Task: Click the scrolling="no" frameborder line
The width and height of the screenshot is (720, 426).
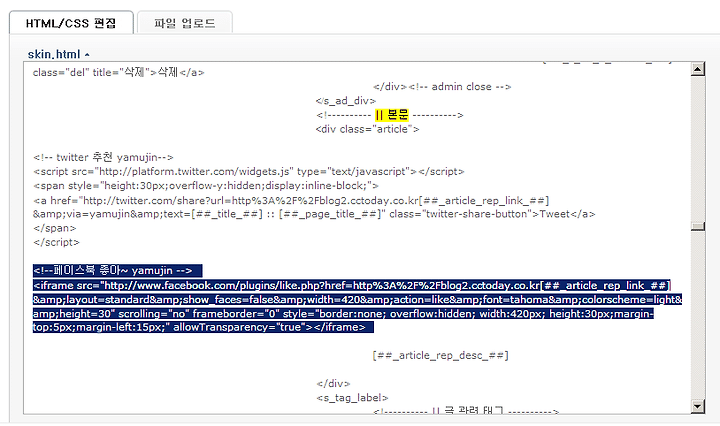Action: [343, 314]
